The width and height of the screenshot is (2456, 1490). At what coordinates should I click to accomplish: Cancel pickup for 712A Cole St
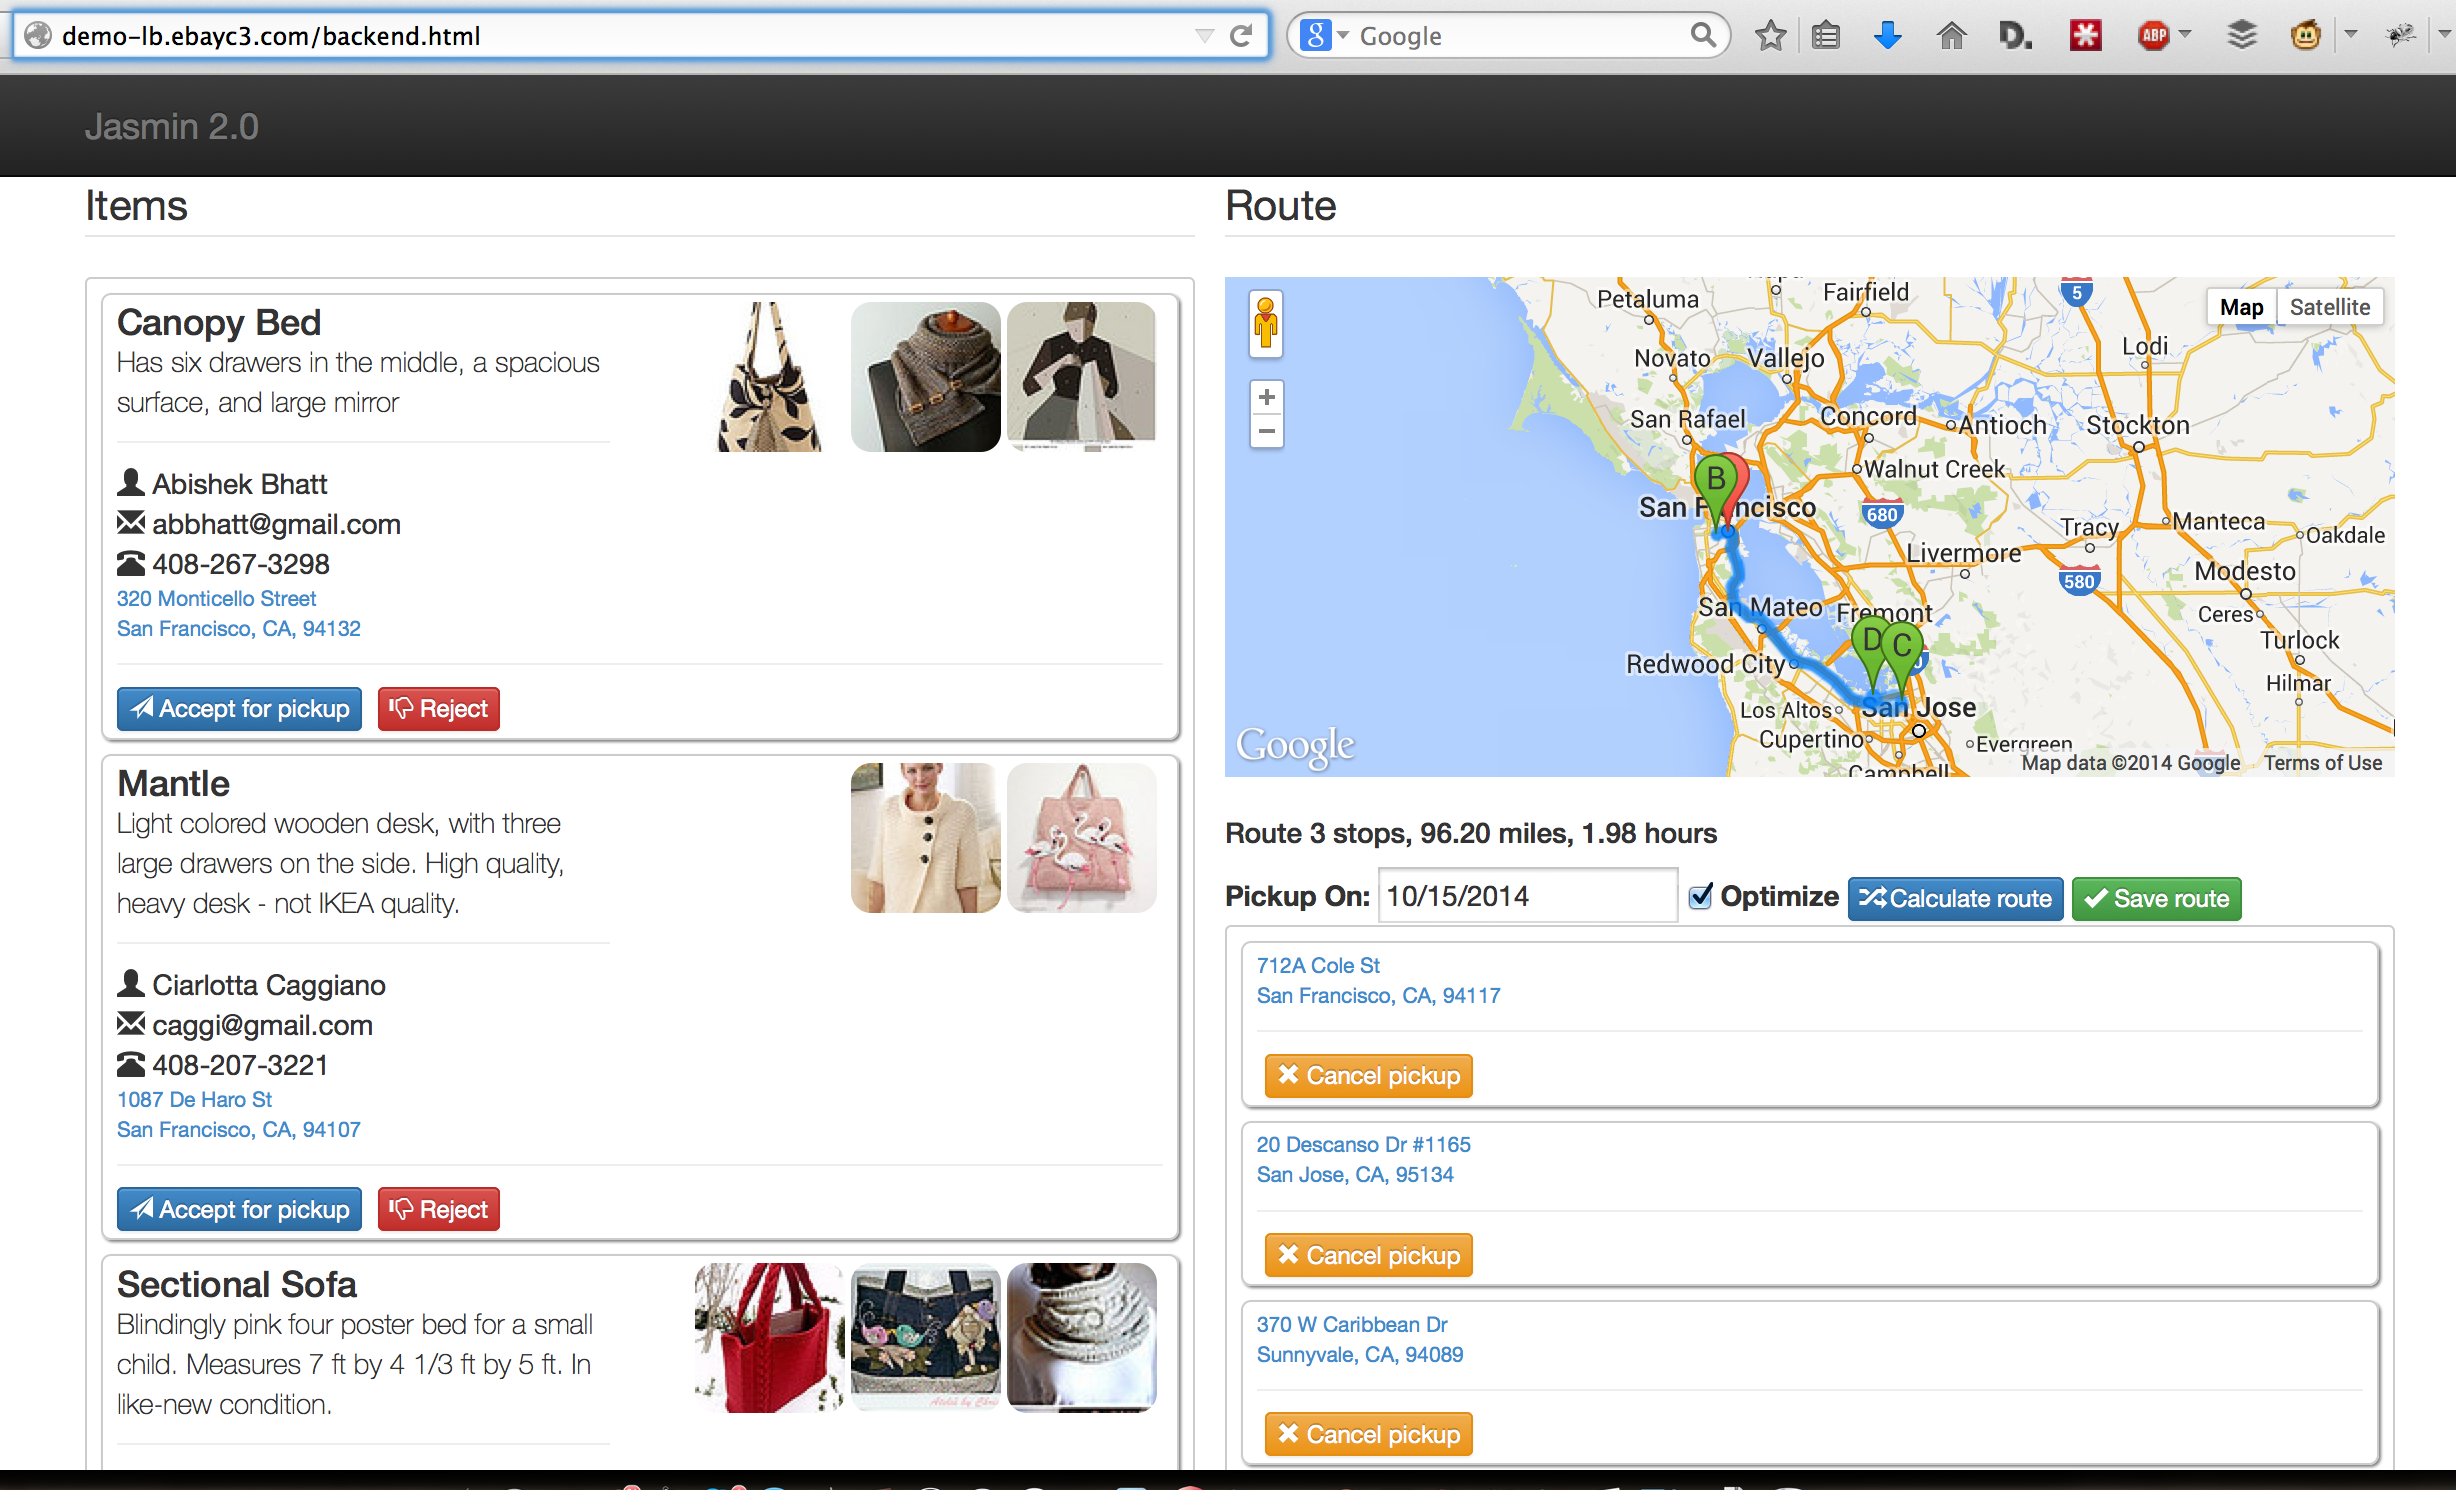1368,1076
